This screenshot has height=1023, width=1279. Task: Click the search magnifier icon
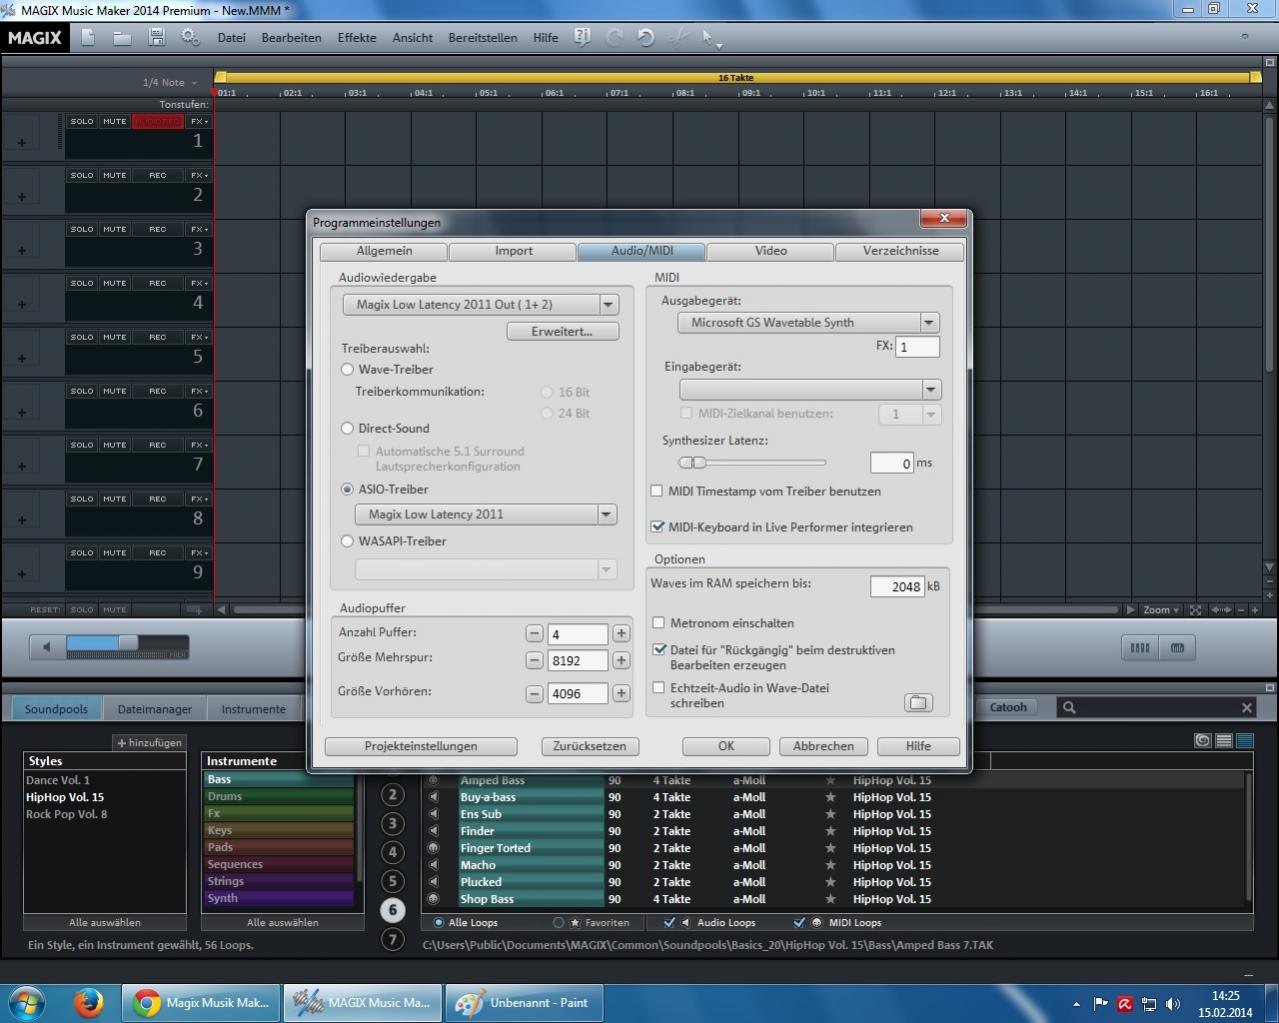tap(1069, 707)
